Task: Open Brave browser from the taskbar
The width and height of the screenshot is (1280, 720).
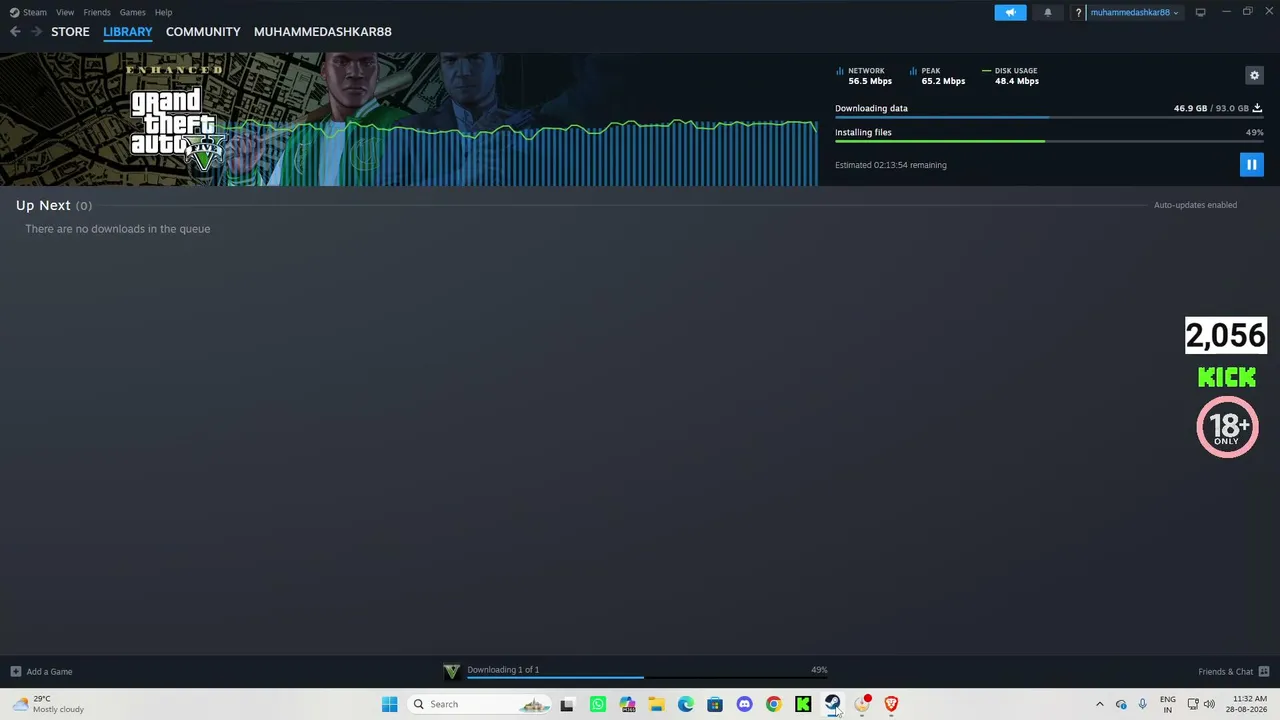Action: tap(891, 704)
